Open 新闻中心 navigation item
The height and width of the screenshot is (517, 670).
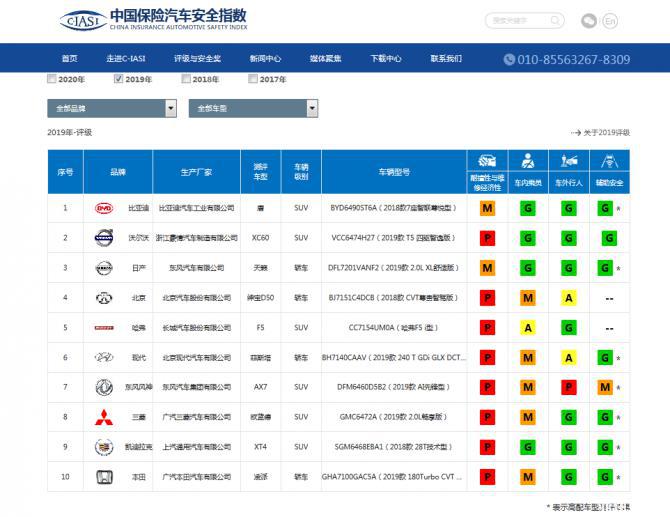pyautogui.click(x=265, y=59)
